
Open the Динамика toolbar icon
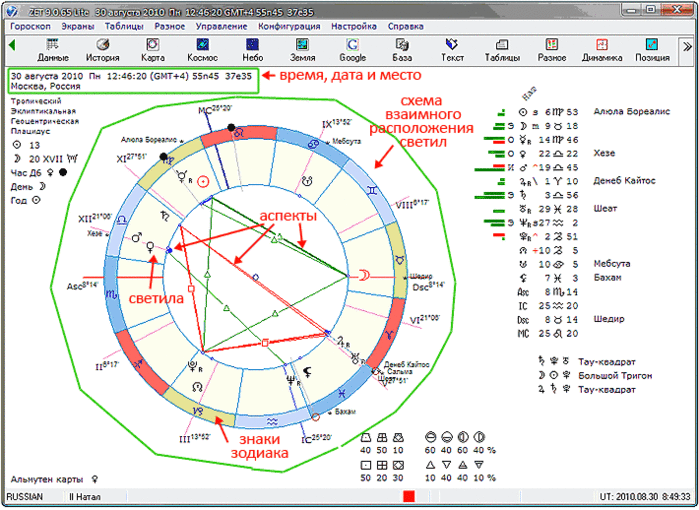coord(602,50)
